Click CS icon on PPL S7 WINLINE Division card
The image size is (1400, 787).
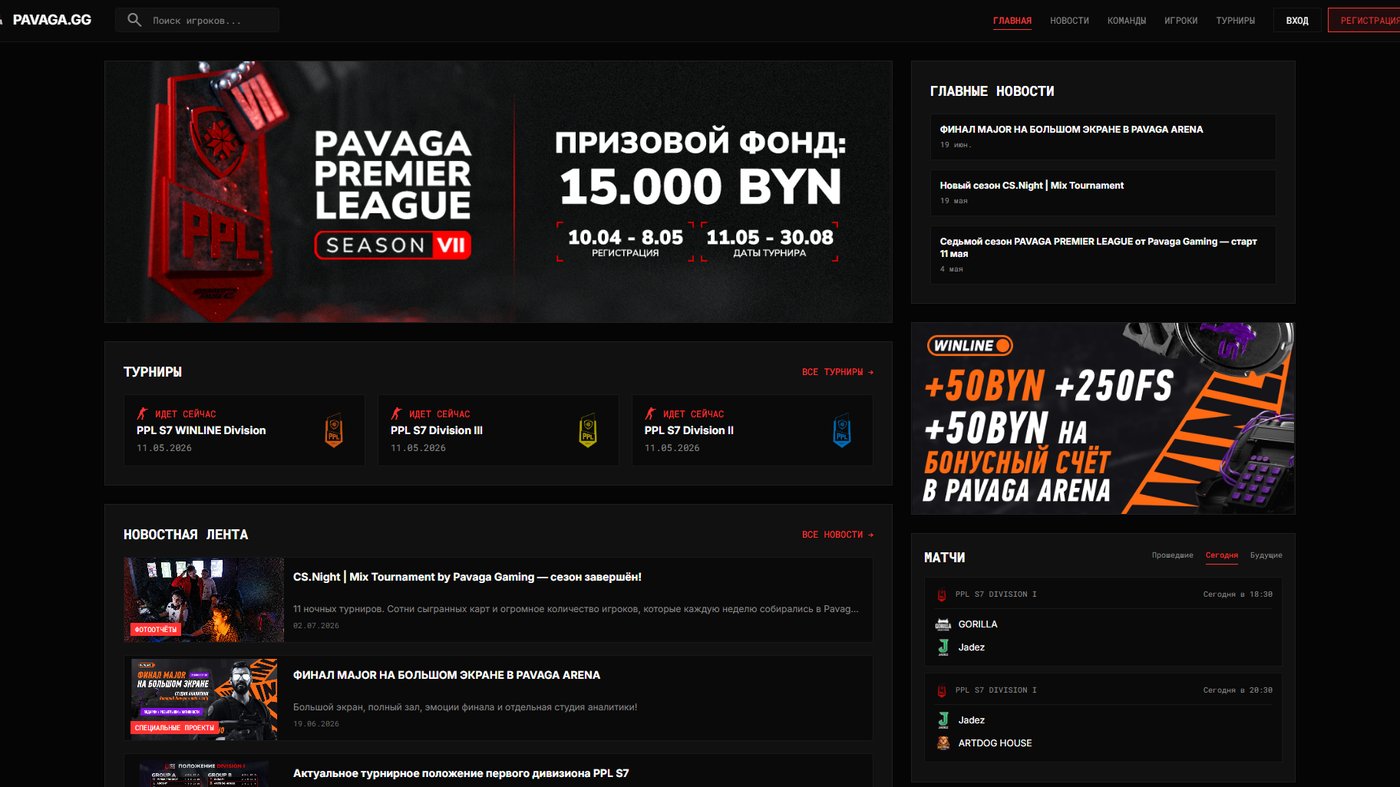tap(142, 414)
